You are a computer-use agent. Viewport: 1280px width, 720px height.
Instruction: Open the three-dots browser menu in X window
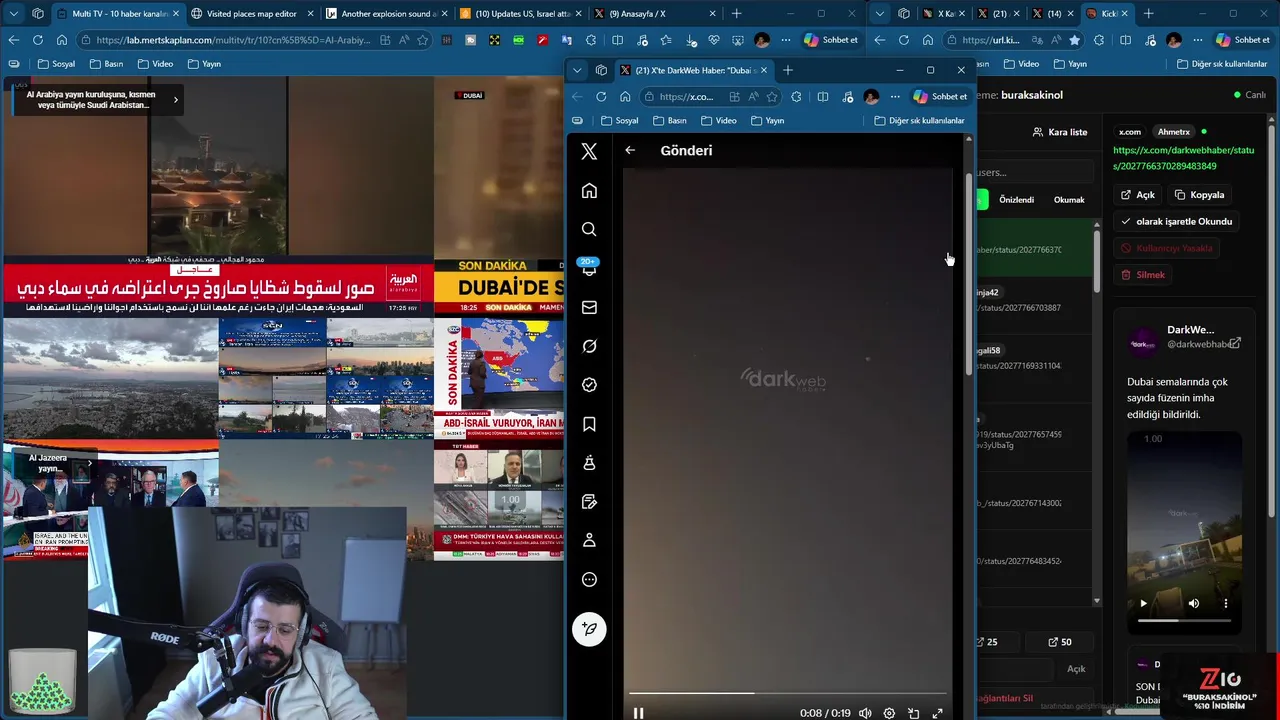click(x=895, y=97)
